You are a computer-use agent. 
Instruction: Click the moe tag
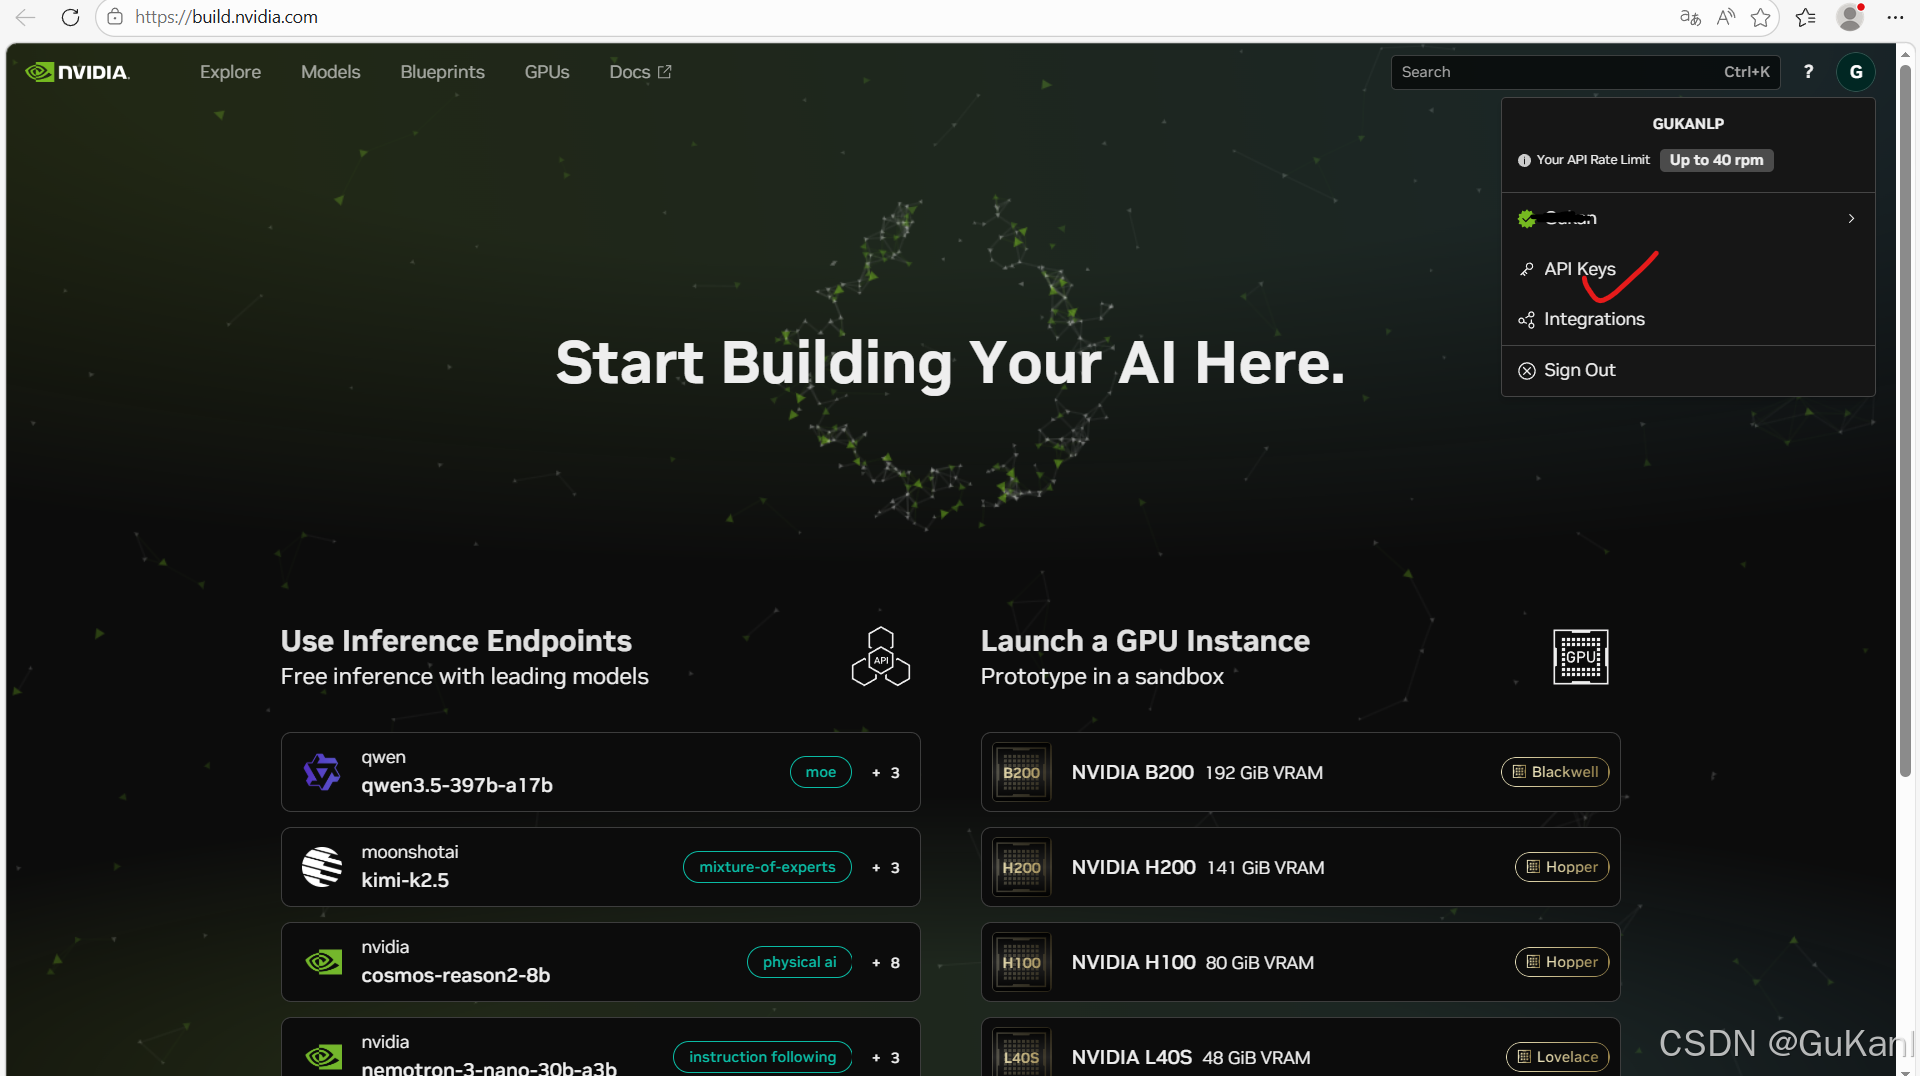(x=820, y=772)
